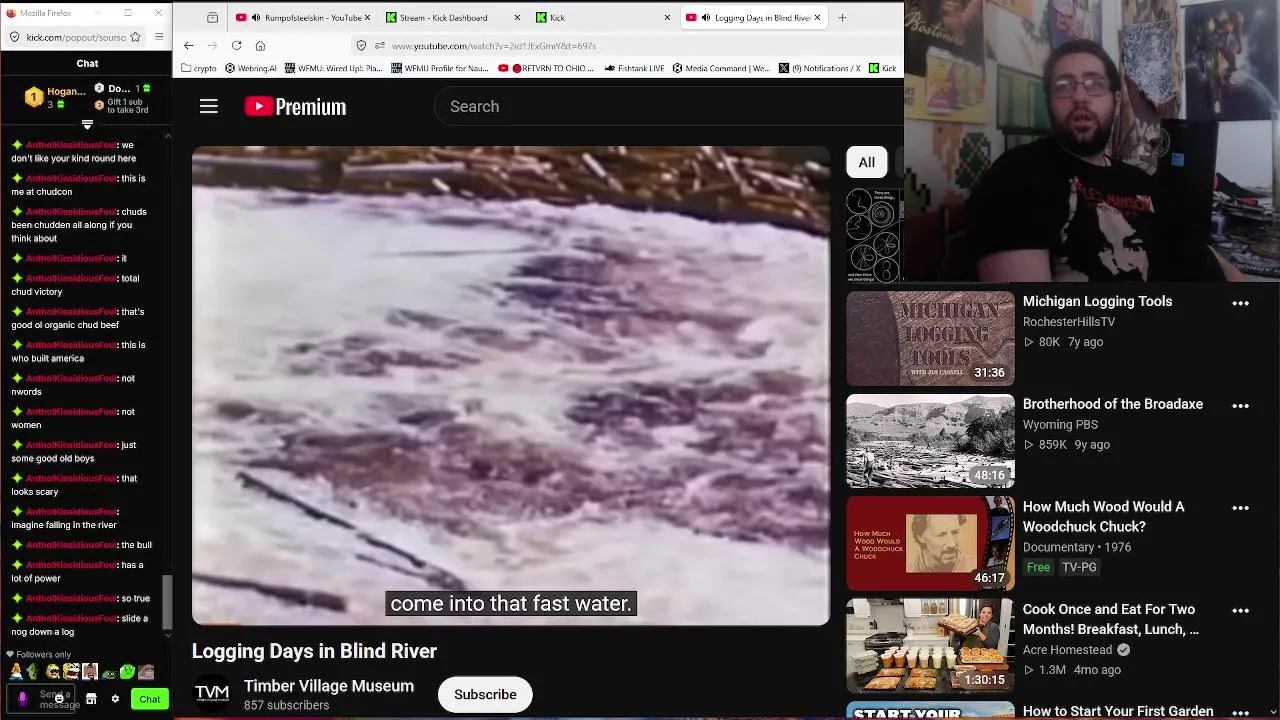The image size is (1280, 720).
Task: Click the YouTube Premium logo
Action: [295, 106]
